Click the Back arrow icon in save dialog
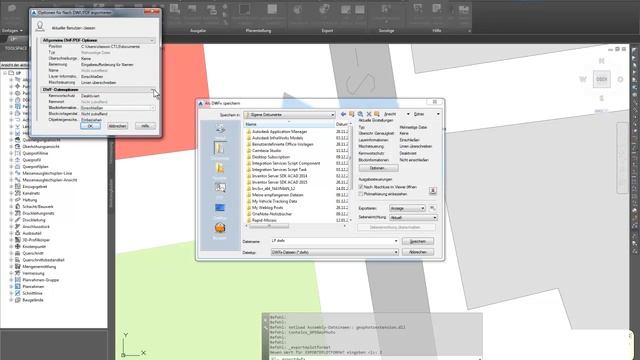Viewport: 640px width, 360px height. tap(343, 114)
